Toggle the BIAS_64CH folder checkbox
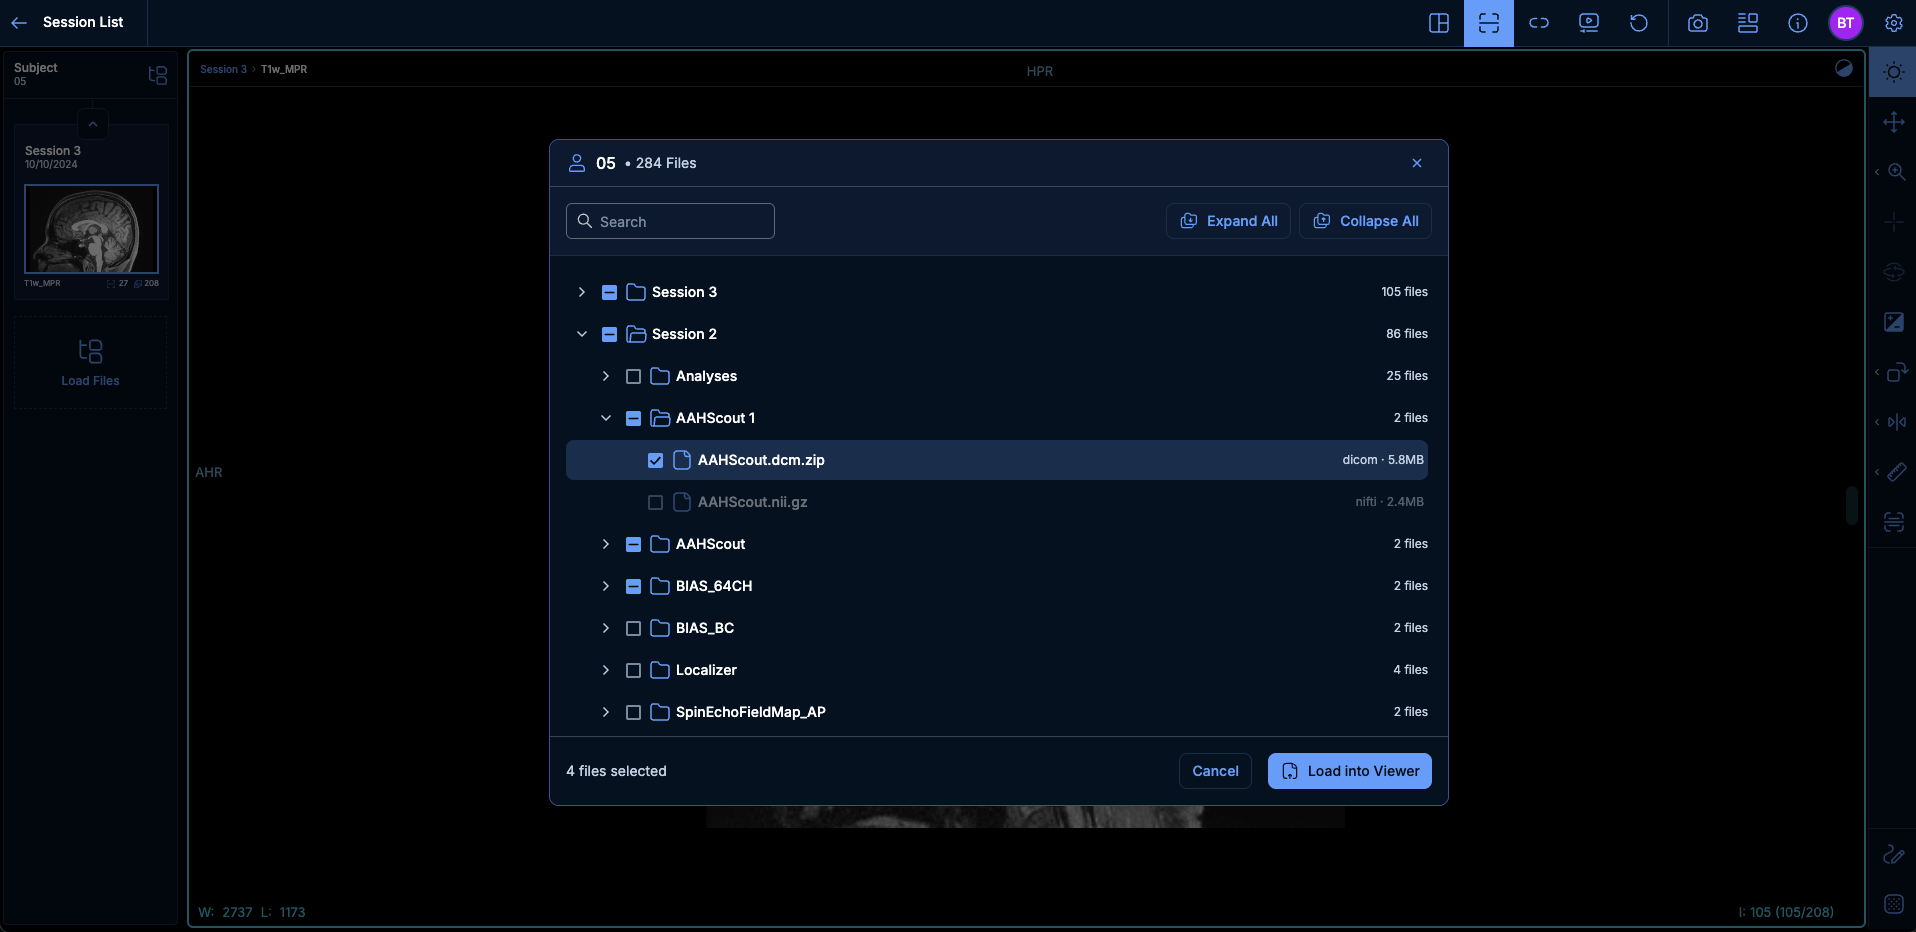Screen dimensions: 1916x932 (x=633, y=586)
